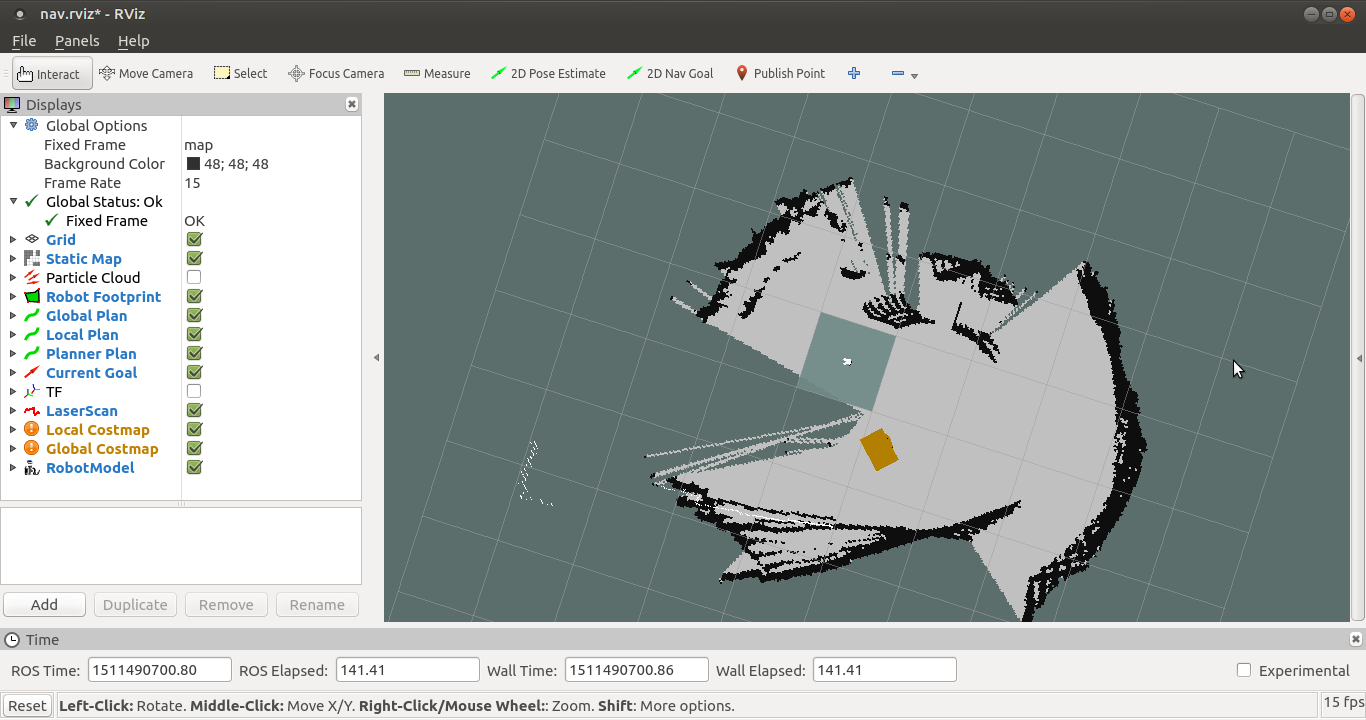Expand the Robot Footprint properties
This screenshot has width=1366, height=720.
[x=13, y=296]
